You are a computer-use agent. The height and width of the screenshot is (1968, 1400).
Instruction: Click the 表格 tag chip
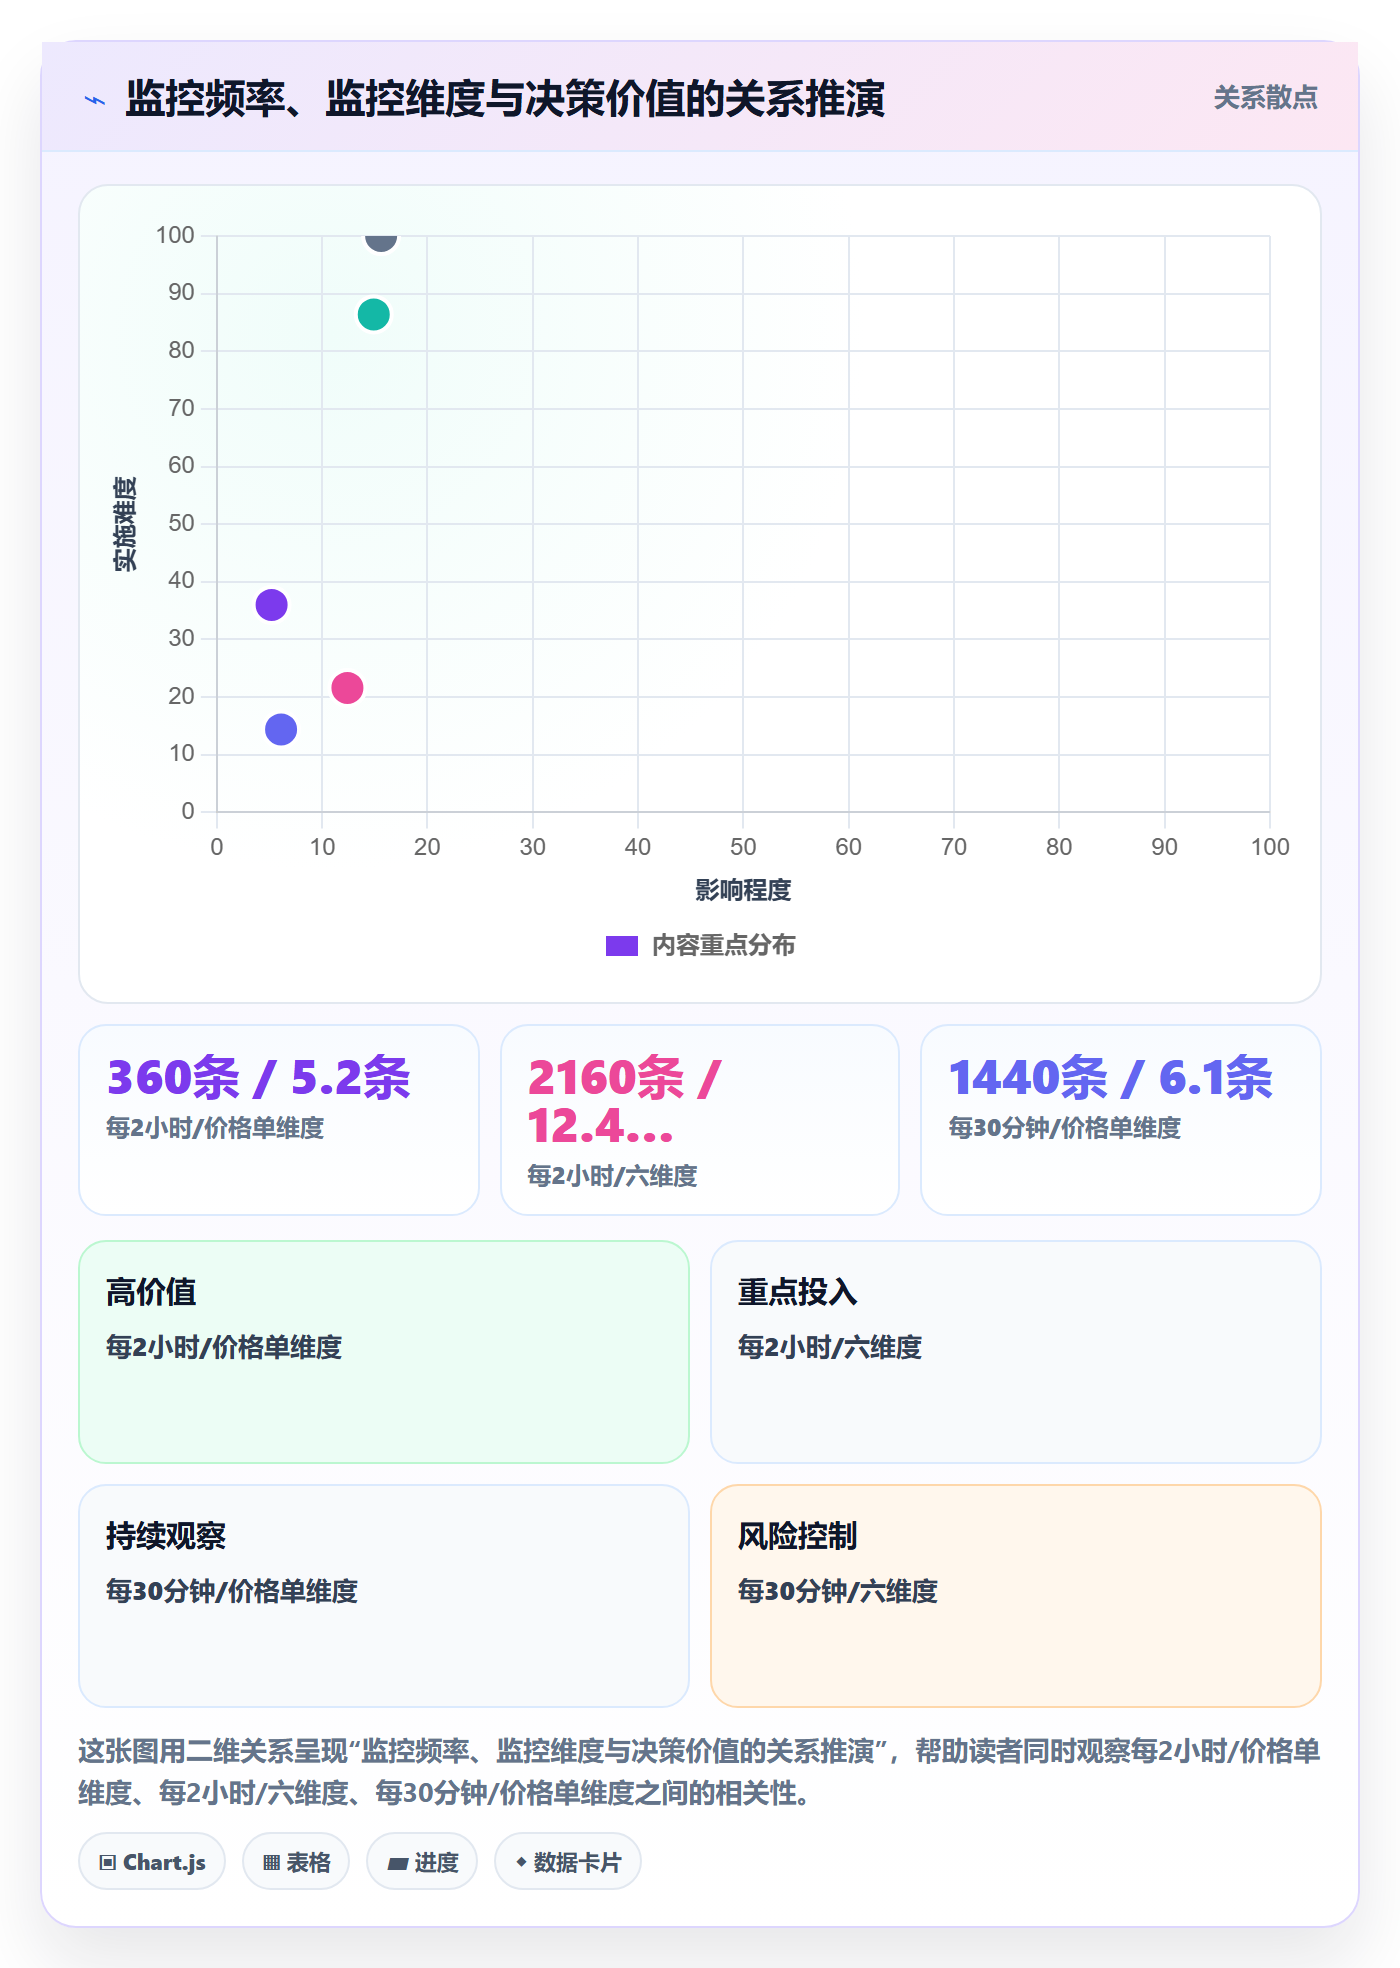point(296,1862)
